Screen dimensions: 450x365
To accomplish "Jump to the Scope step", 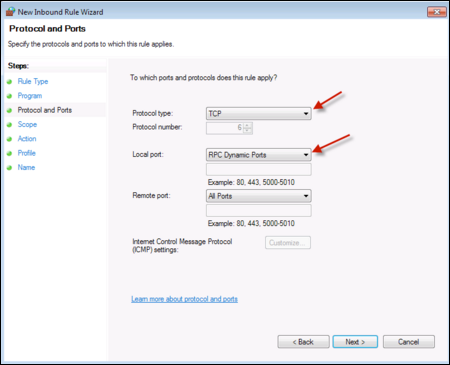I will [x=27, y=124].
